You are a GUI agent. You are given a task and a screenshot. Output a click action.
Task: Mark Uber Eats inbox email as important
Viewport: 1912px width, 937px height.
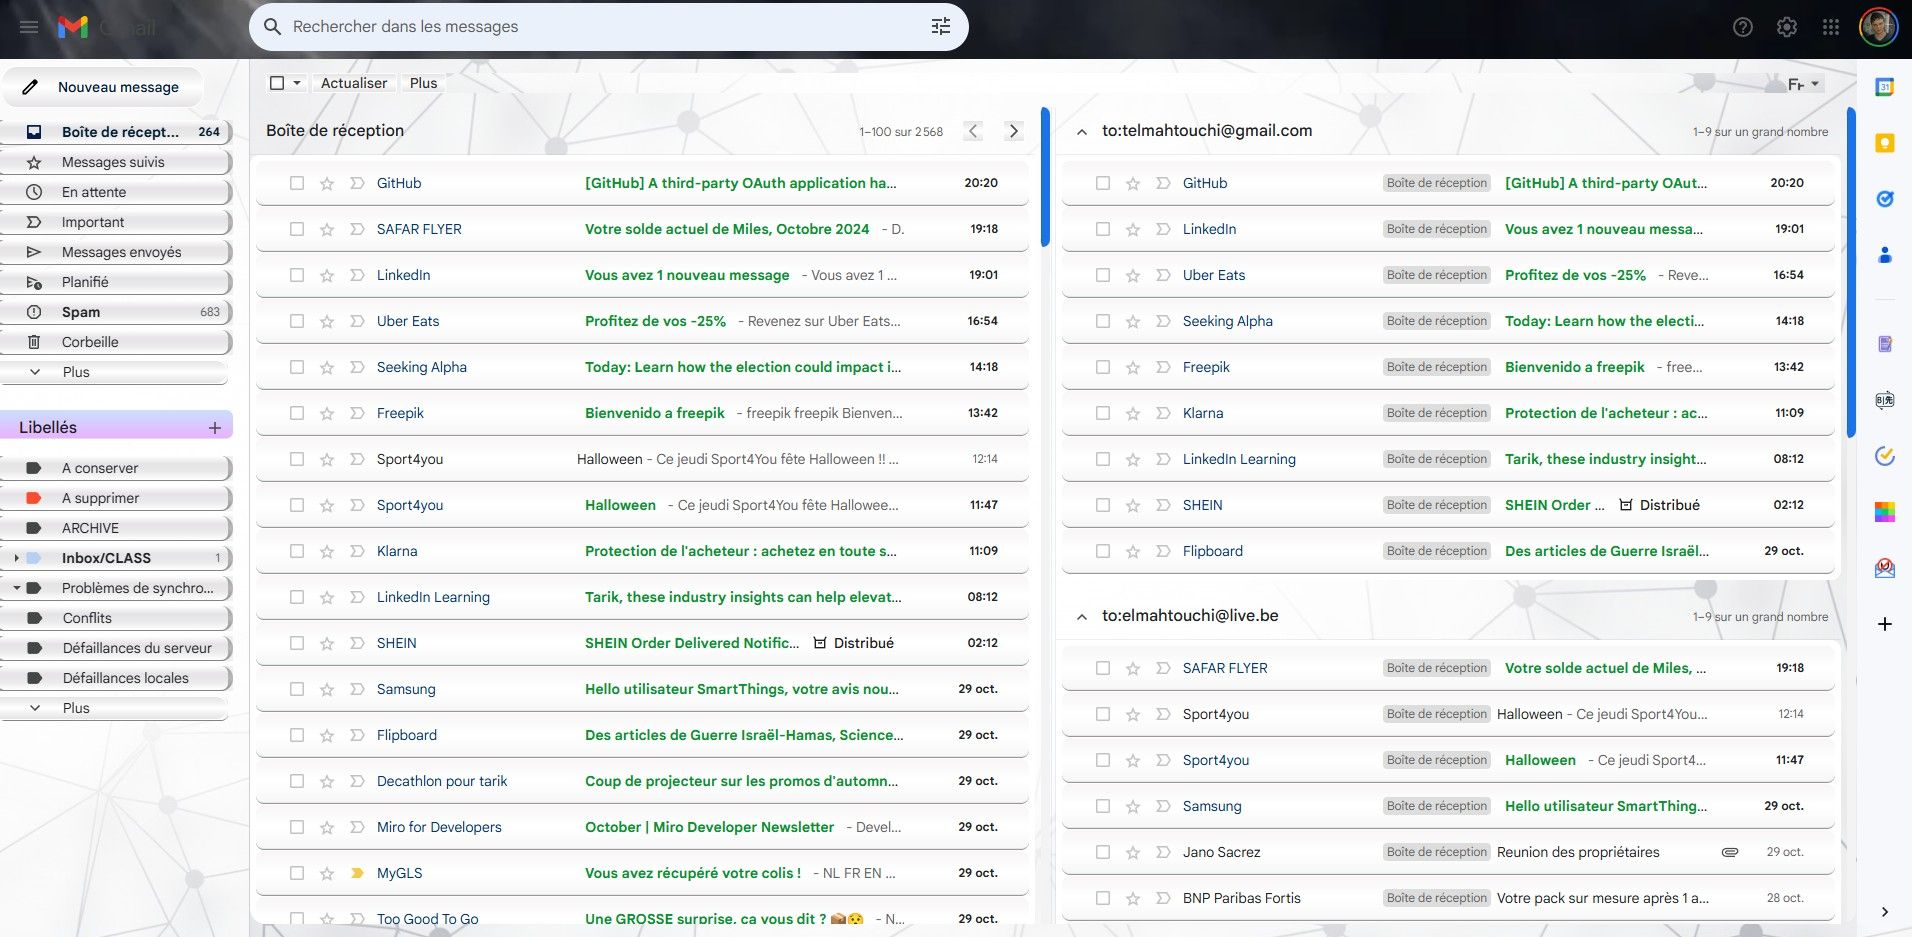coord(357,321)
